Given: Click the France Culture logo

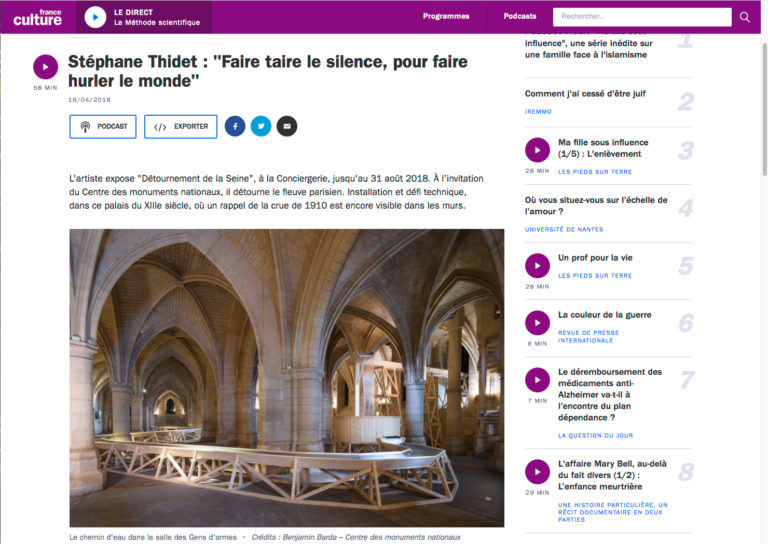Looking at the screenshot, I should tap(38, 17).
